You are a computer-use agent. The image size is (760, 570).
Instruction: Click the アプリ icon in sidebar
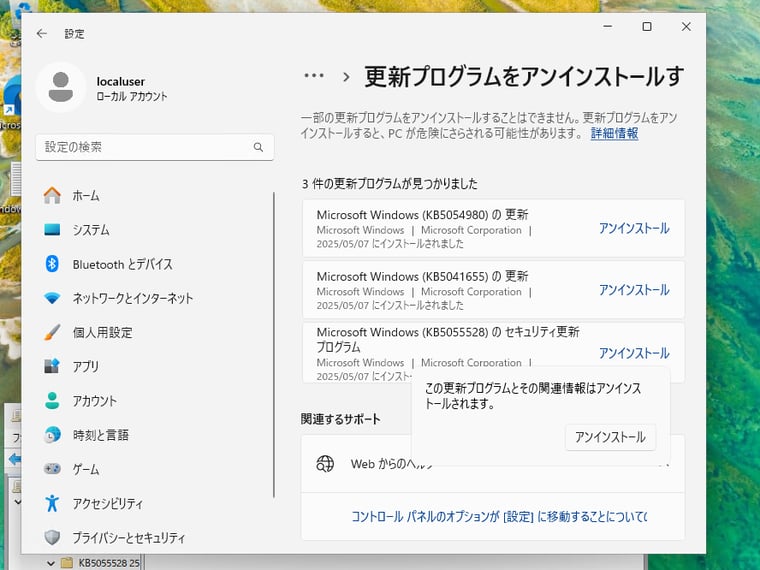52,366
